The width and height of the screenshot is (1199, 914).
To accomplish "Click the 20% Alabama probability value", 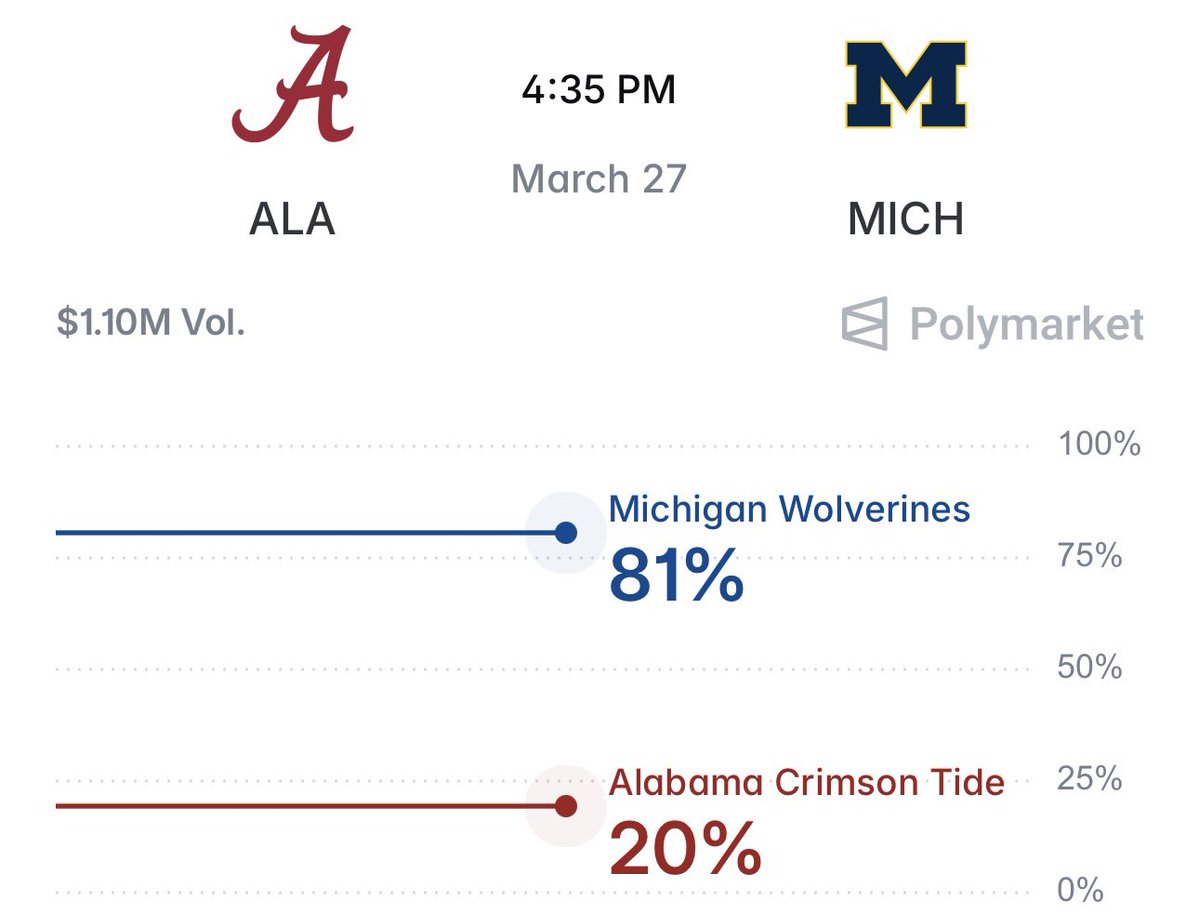I will click(x=684, y=849).
